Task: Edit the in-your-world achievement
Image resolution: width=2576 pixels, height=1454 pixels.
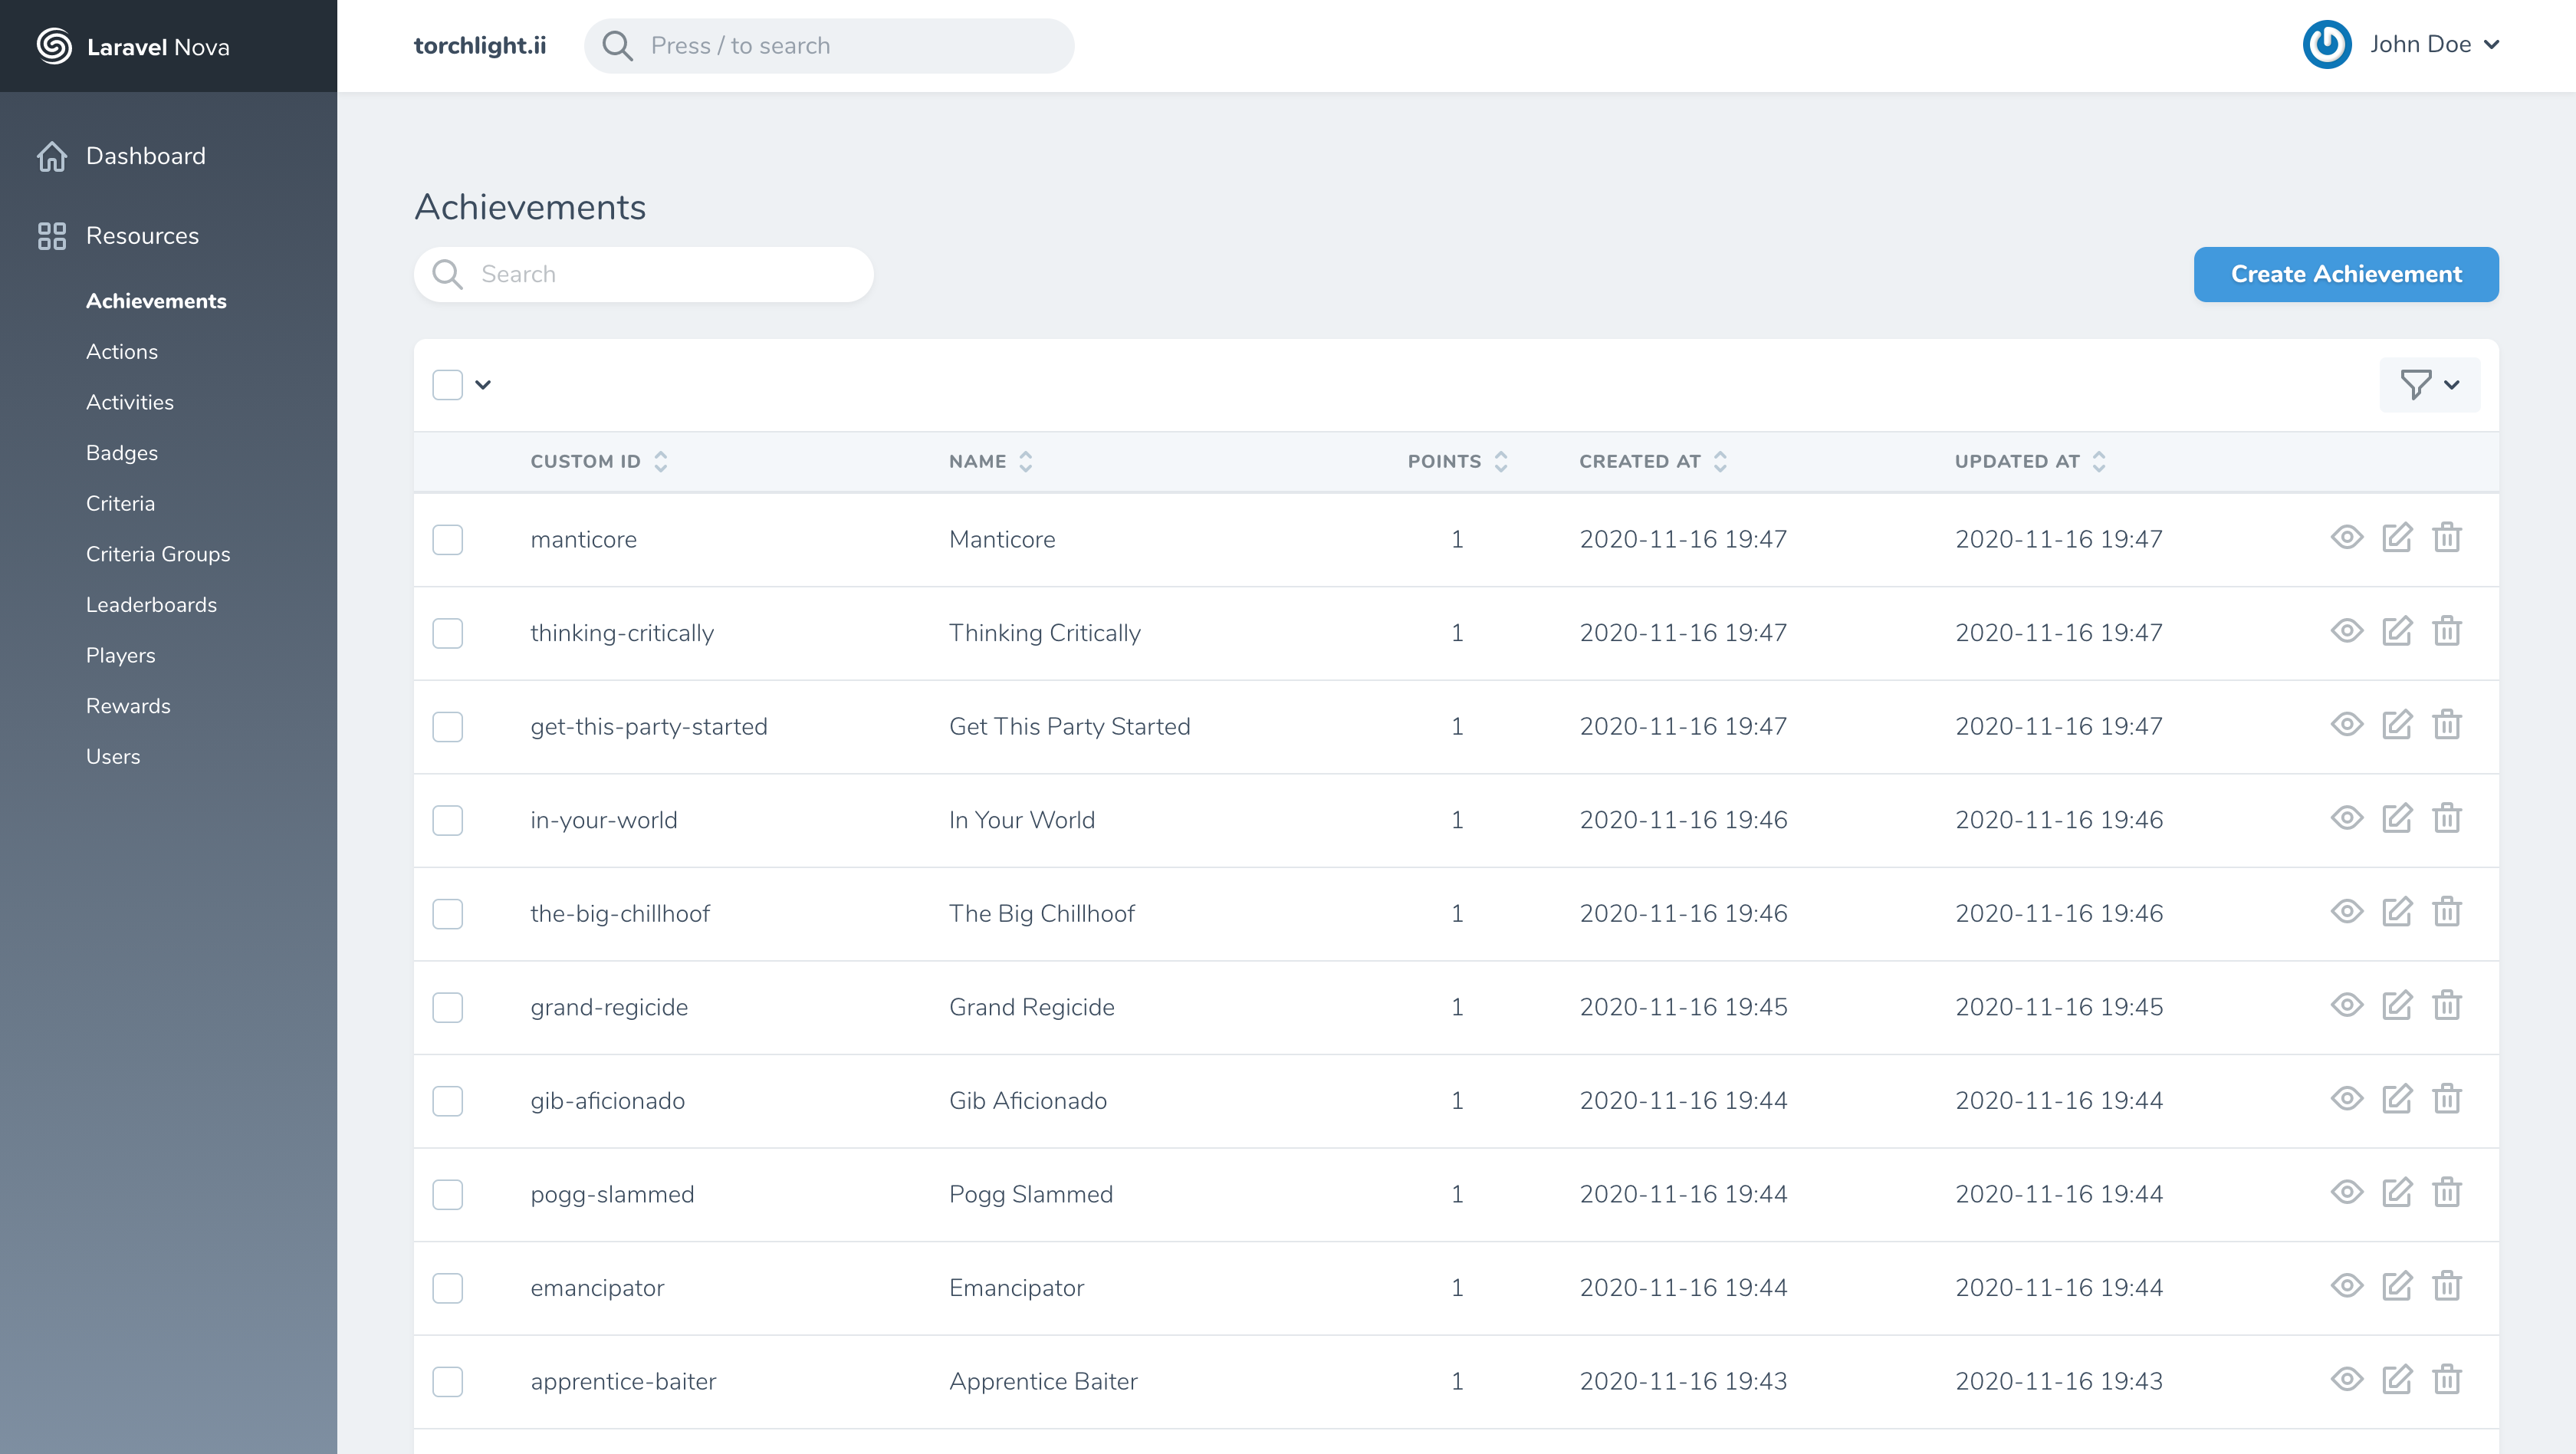Action: click(2397, 818)
